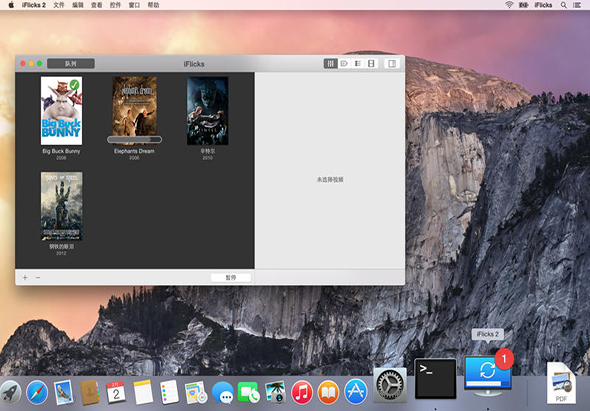This screenshot has width=590, height=411.
Task: Open the 编辑 menu
Action: point(78,5)
